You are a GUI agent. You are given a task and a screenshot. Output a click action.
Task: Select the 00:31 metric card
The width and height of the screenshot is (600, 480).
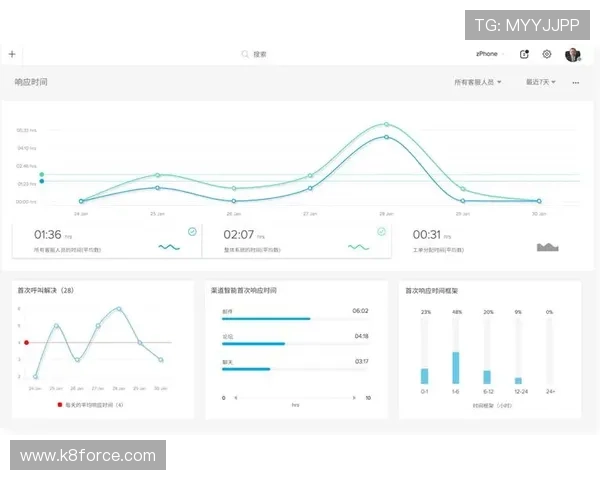tap(485, 240)
